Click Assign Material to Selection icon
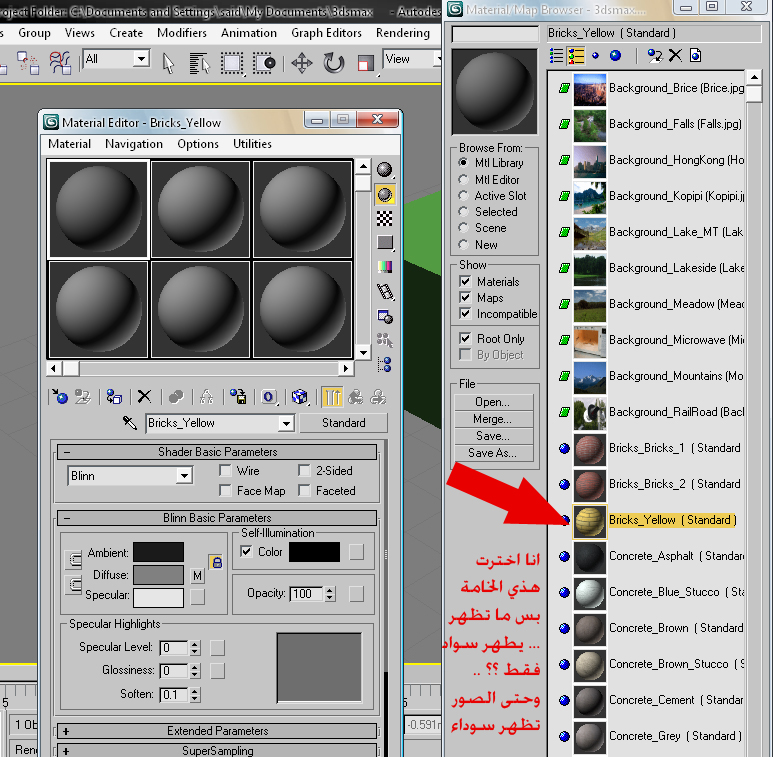This screenshot has height=757, width=773. pyautogui.click(x=114, y=397)
